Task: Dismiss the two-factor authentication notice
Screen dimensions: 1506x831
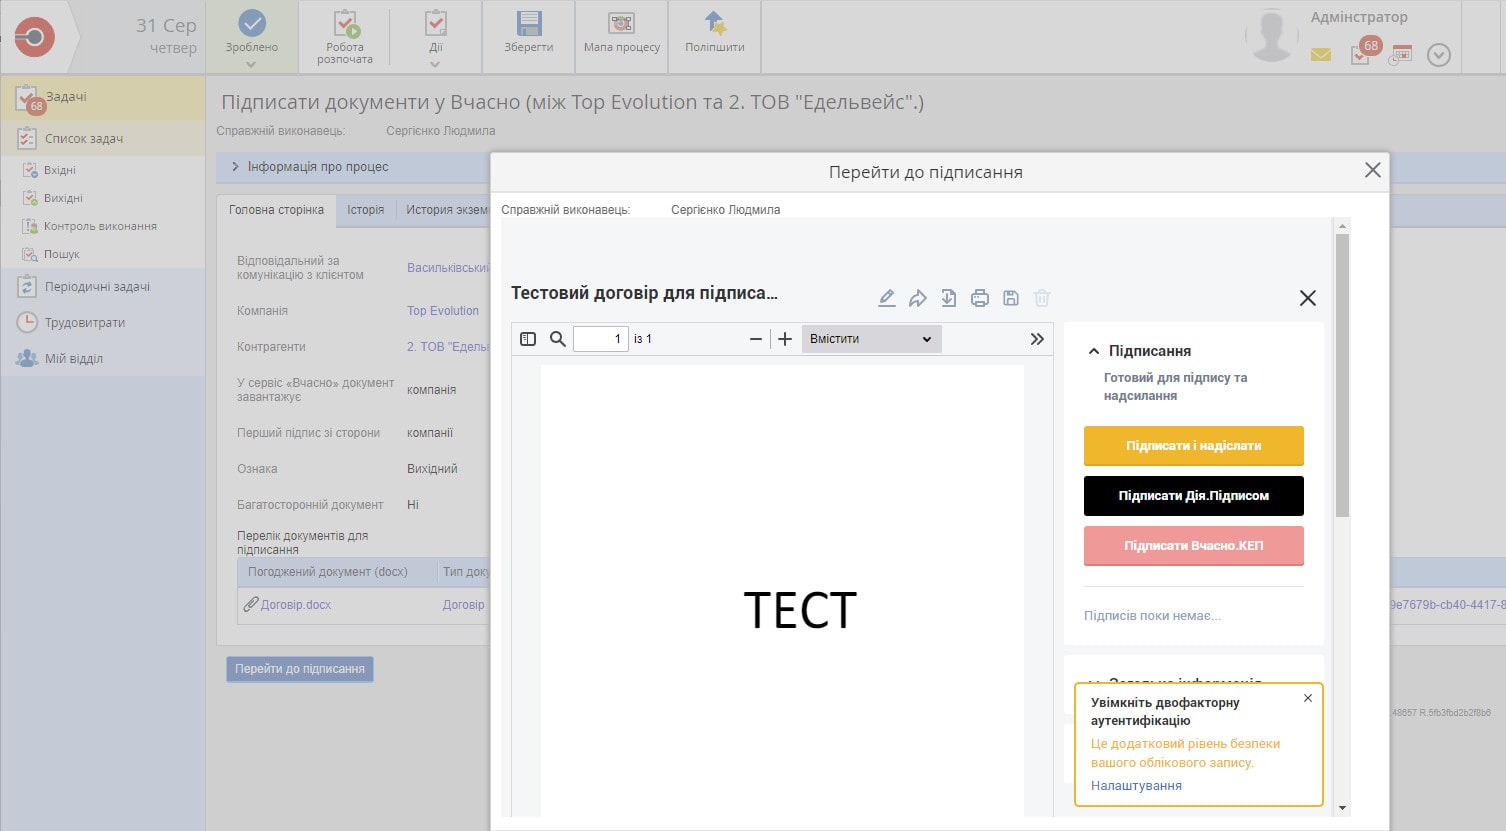Action: (1307, 698)
